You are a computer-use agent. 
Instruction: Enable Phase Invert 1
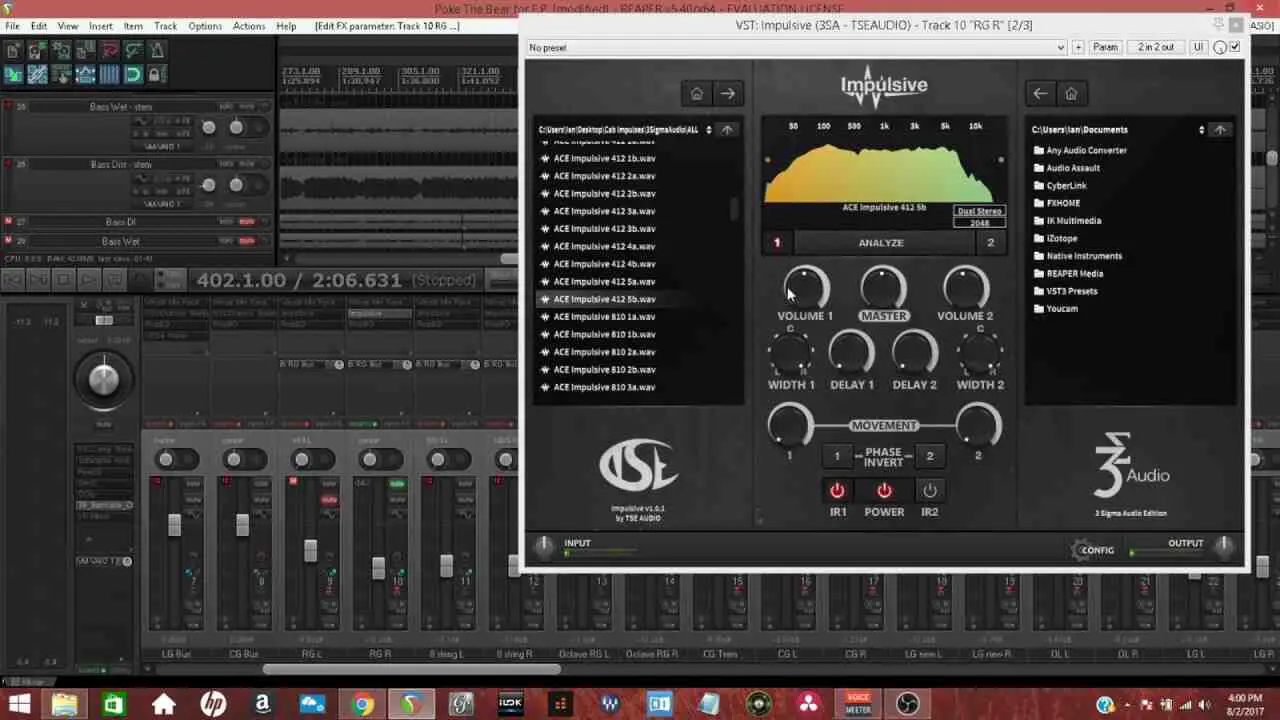[x=836, y=455]
